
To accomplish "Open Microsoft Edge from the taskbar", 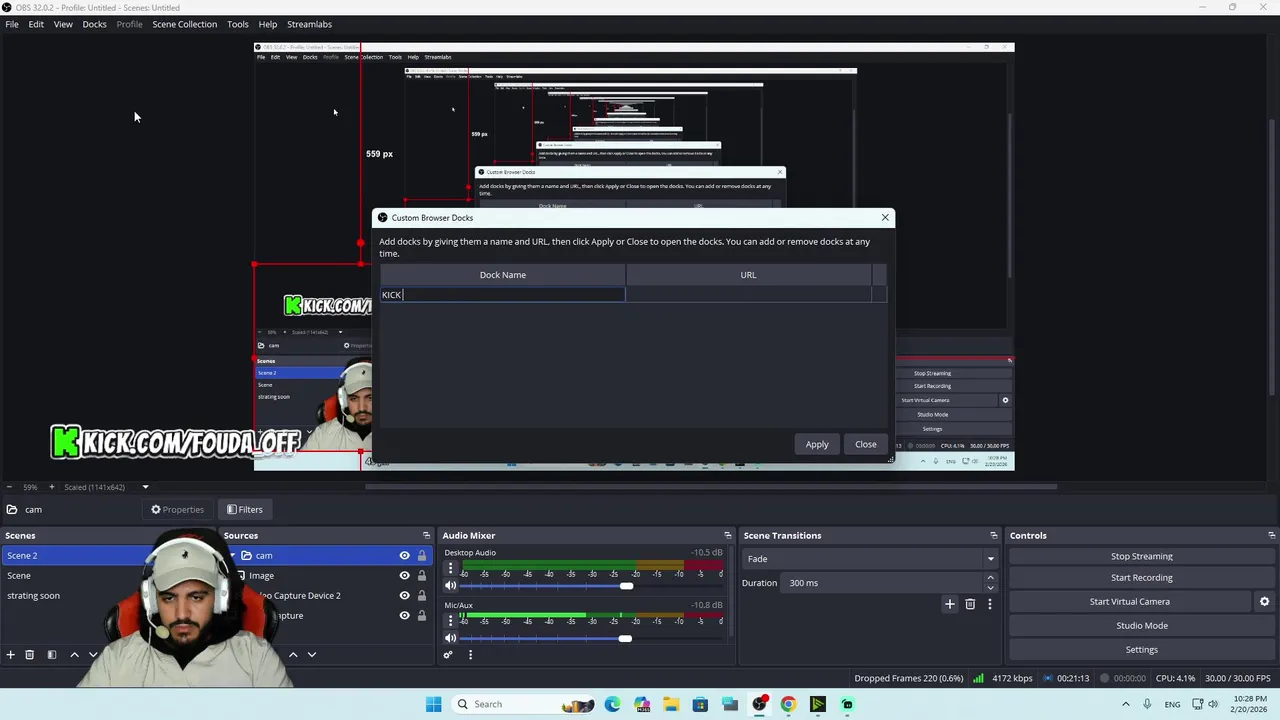I will pyautogui.click(x=612, y=704).
